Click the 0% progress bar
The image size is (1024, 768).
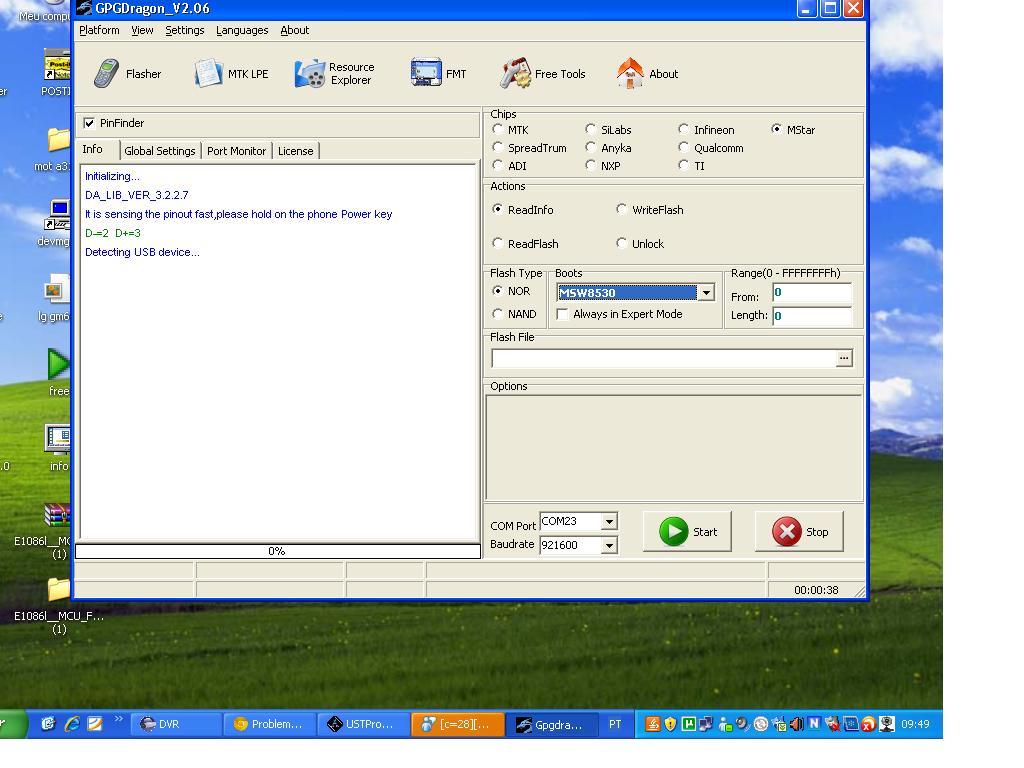278,551
